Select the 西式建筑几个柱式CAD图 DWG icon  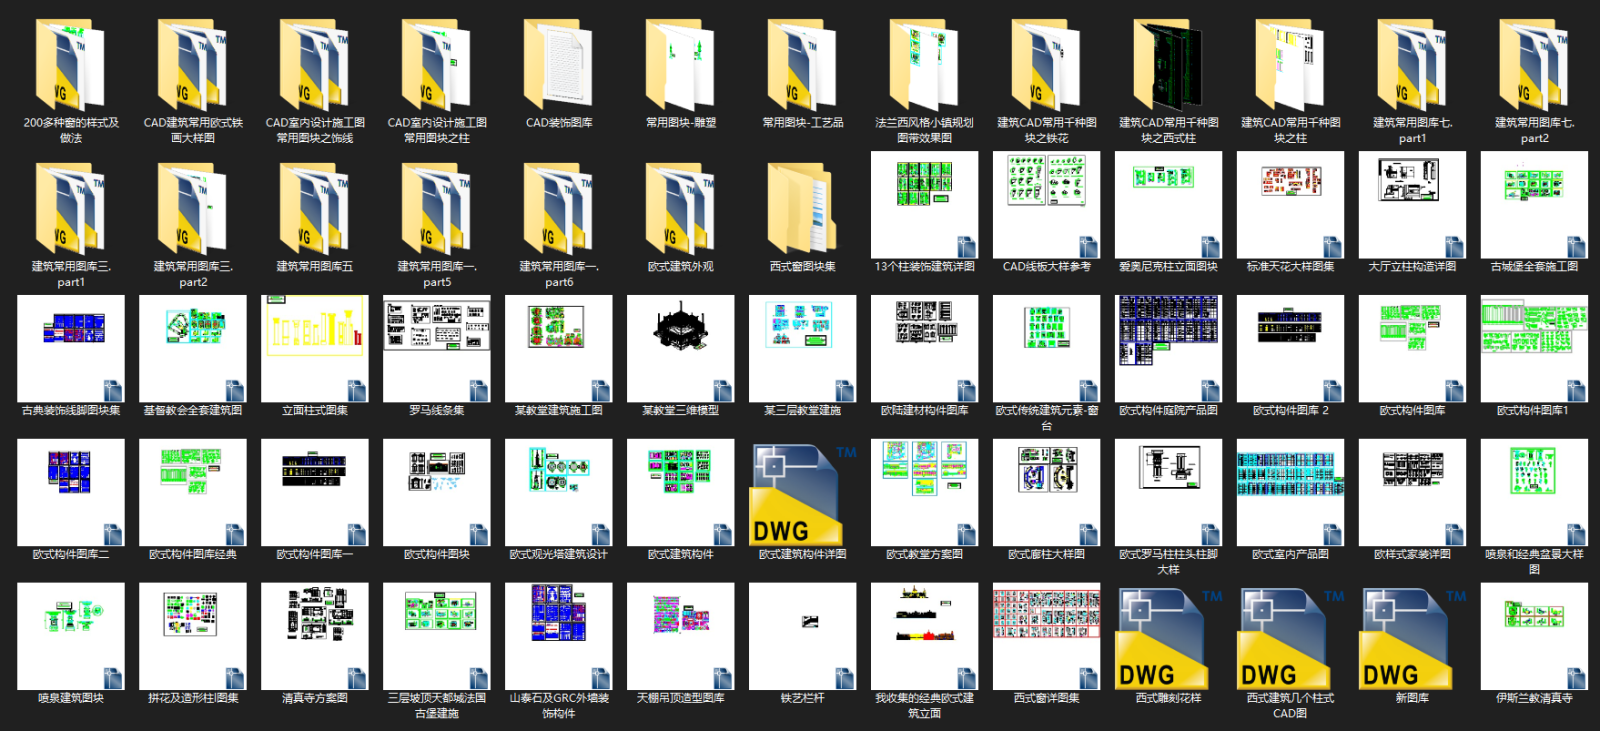click(1290, 637)
